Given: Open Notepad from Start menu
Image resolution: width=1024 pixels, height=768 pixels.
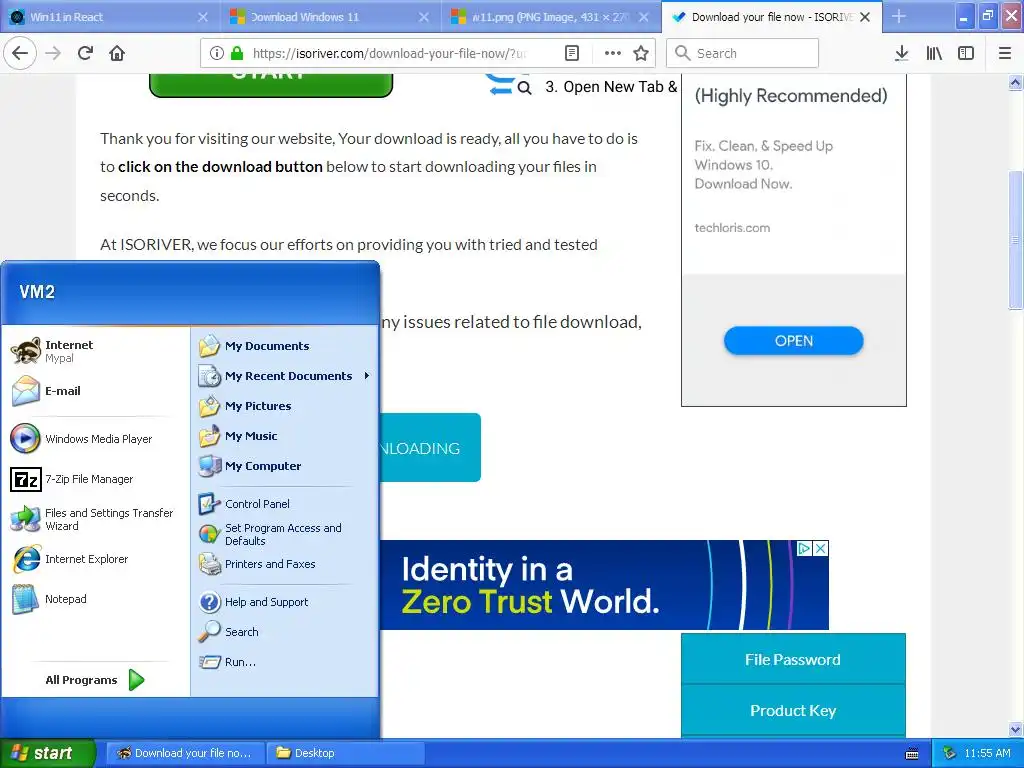Looking at the screenshot, I should pos(96,599).
